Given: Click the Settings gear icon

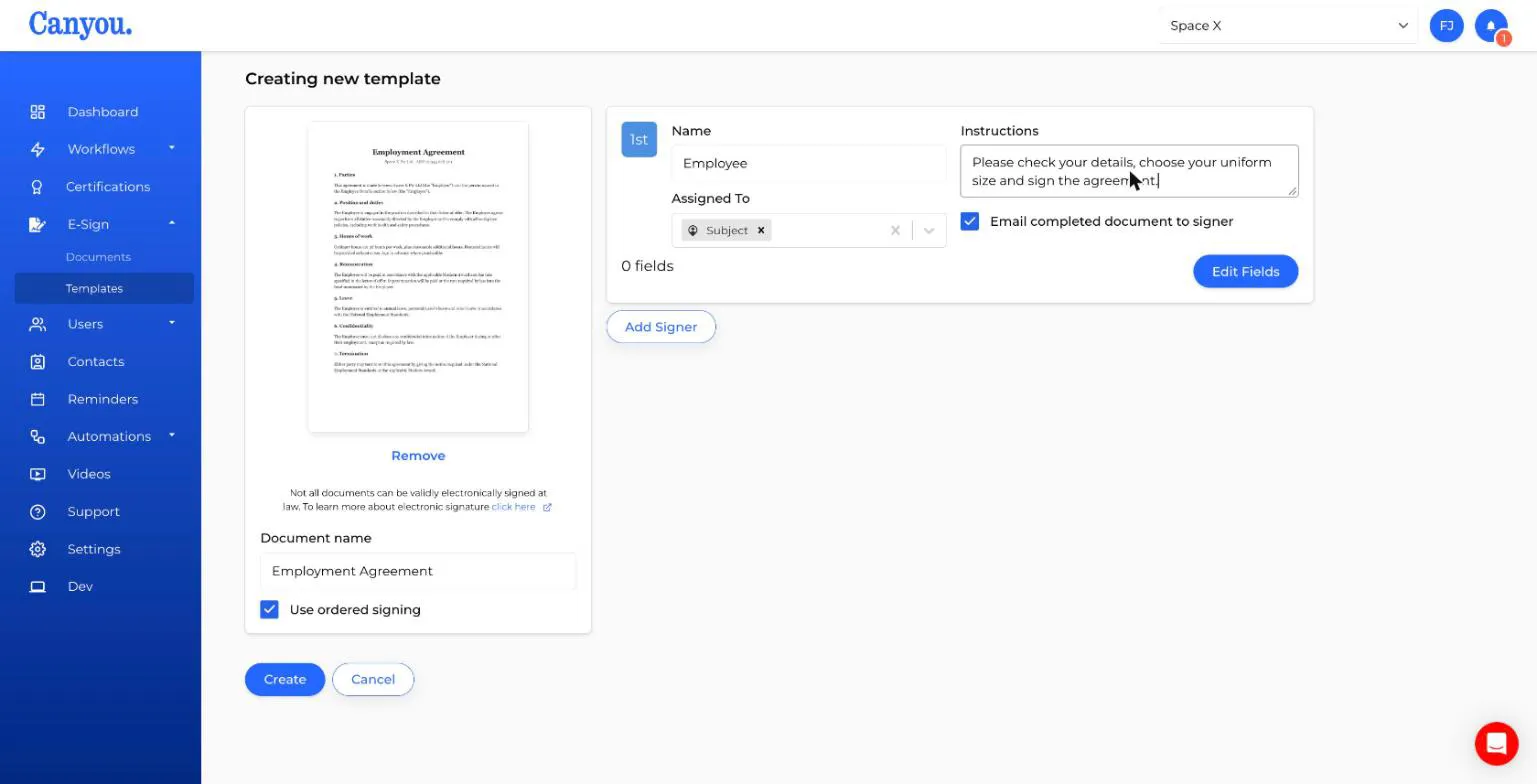Looking at the screenshot, I should pyautogui.click(x=38, y=549).
